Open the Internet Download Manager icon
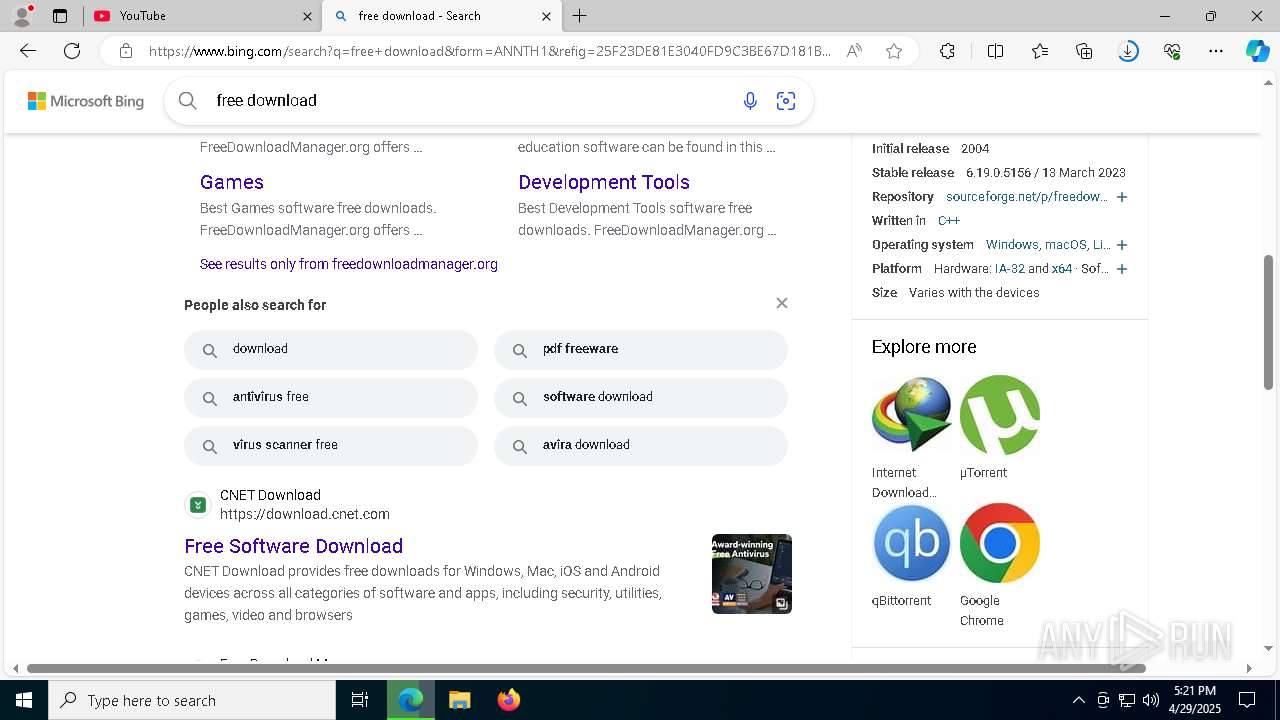 [911, 414]
